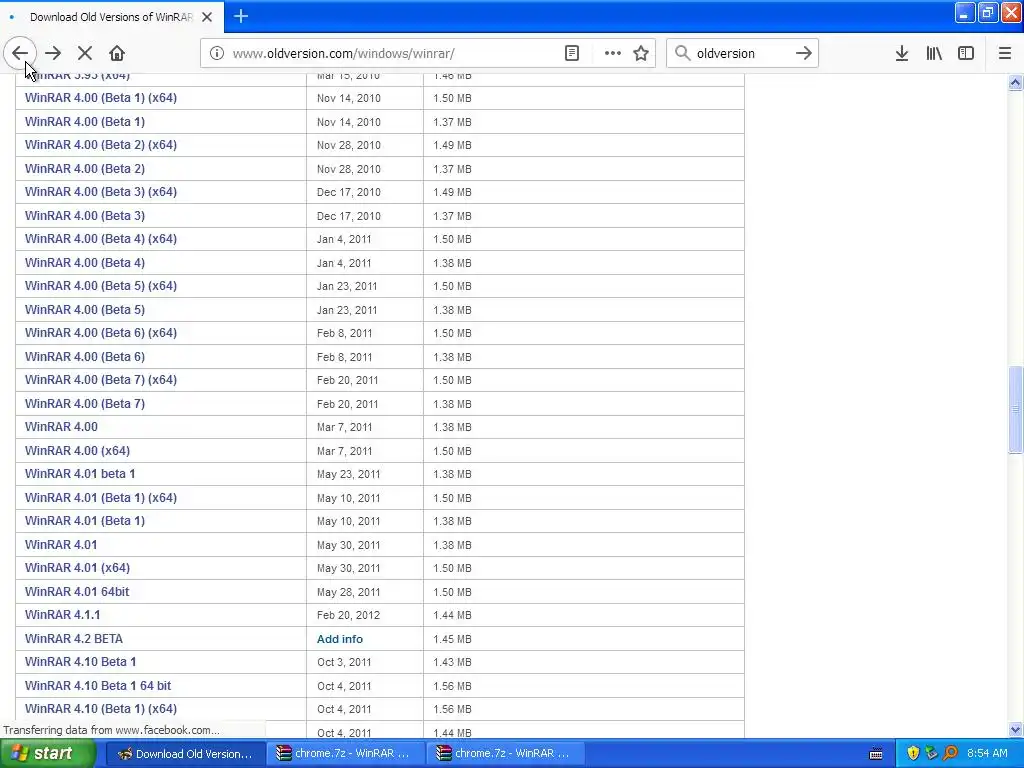Switch to Download Old Version taskbar button

tap(185, 754)
